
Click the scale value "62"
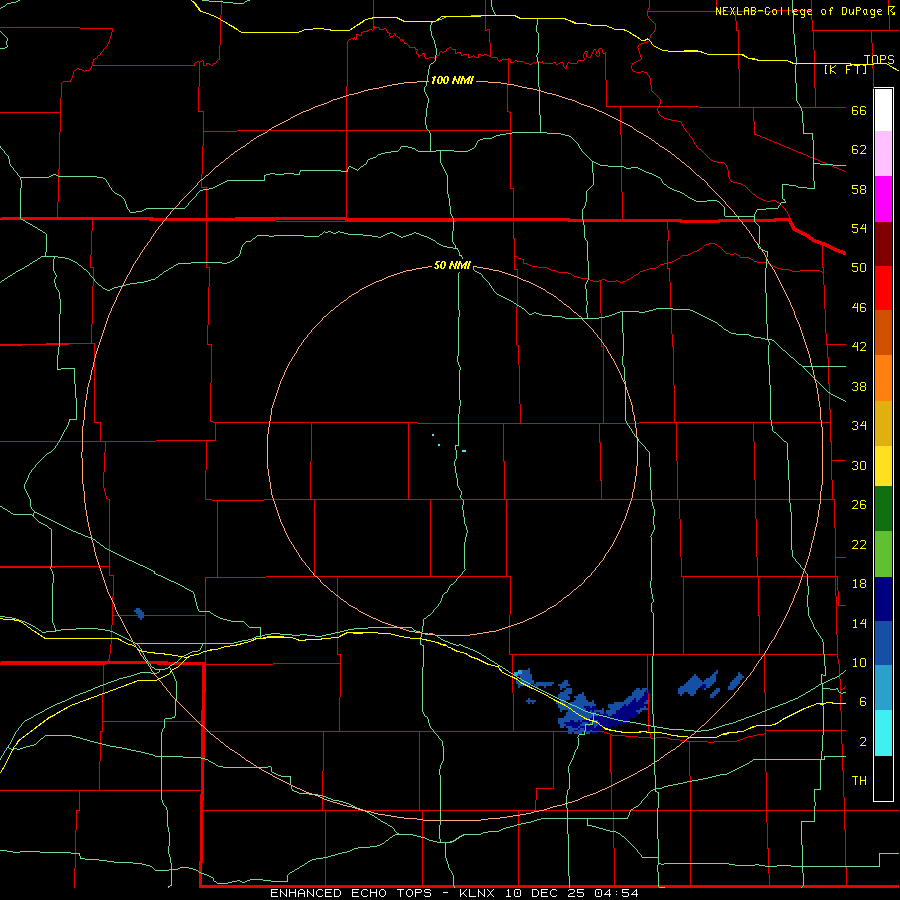click(859, 150)
